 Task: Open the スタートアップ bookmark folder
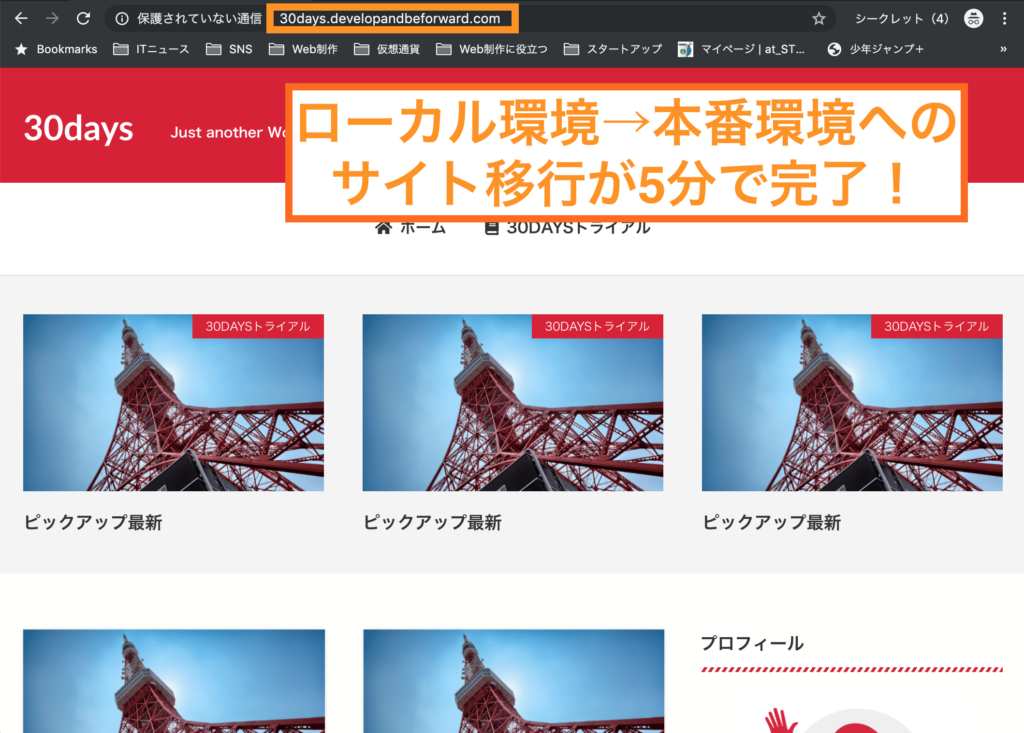[x=612, y=49]
